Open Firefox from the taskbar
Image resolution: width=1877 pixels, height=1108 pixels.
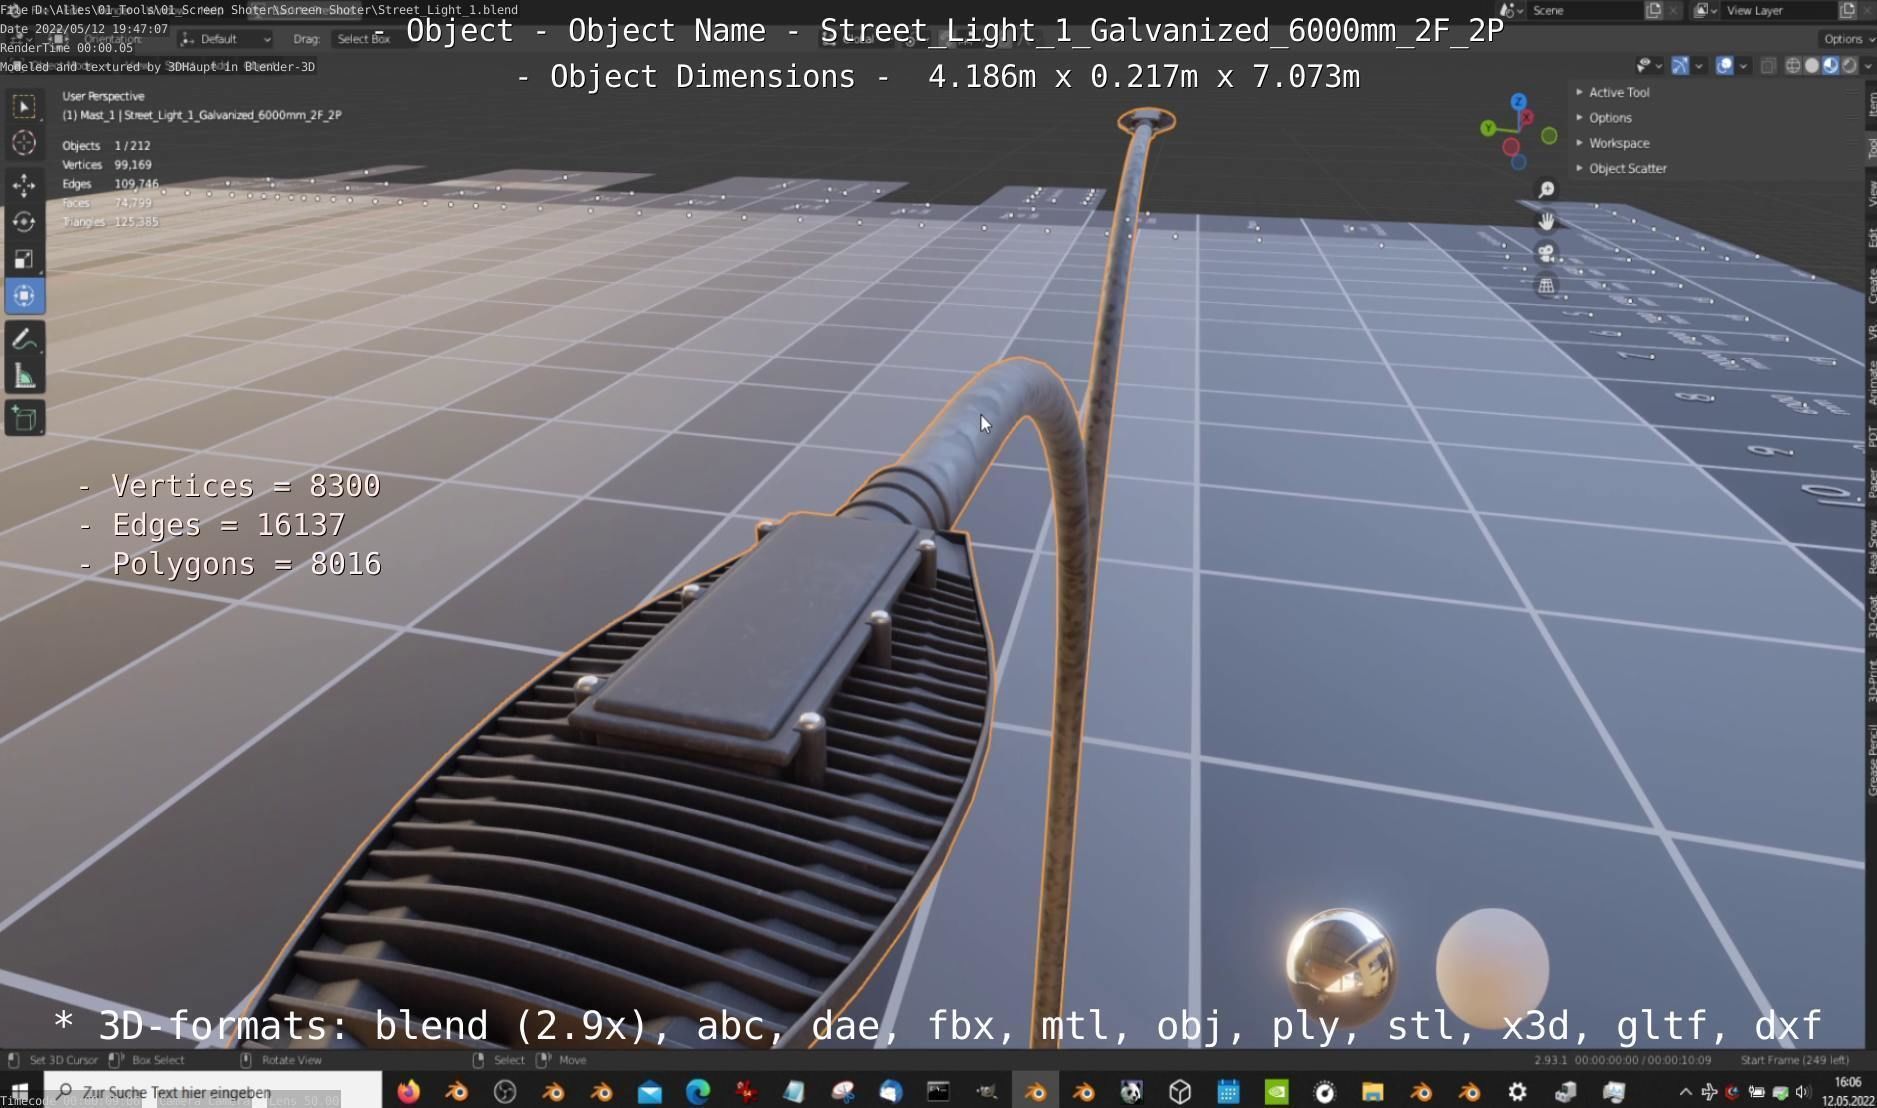[408, 1091]
